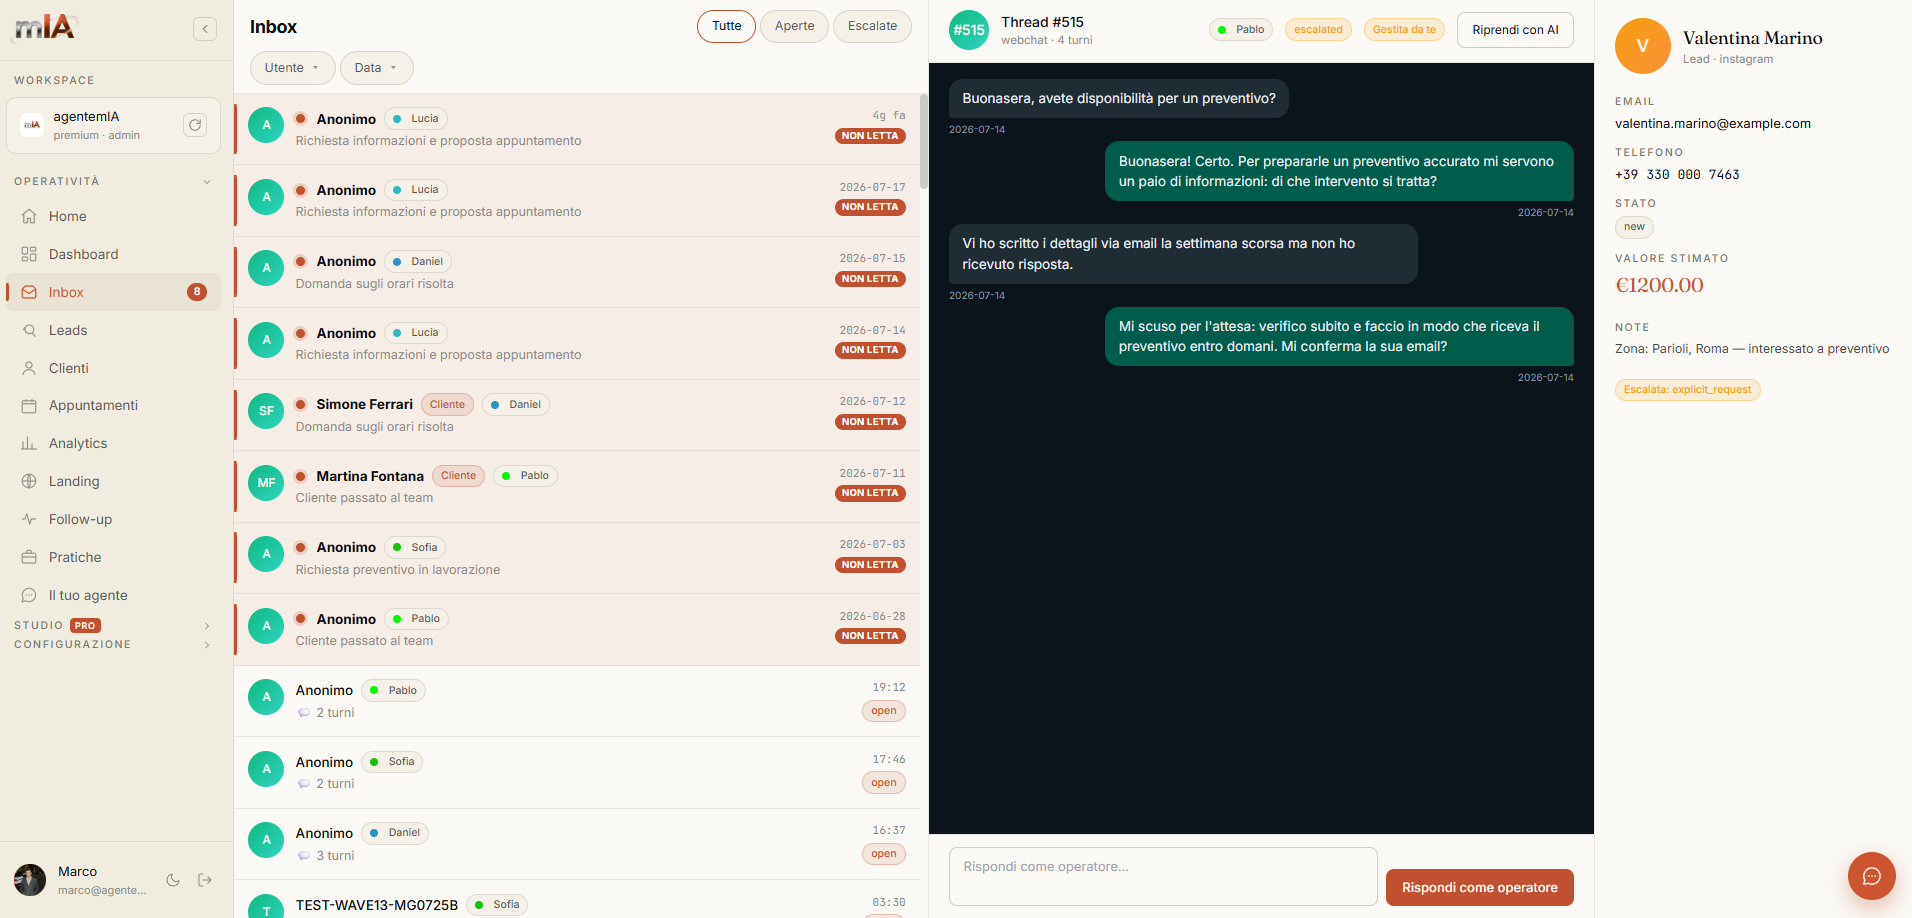Open Martina Fontana conversation
The height and width of the screenshot is (918, 1912).
[x=577, y=487]
